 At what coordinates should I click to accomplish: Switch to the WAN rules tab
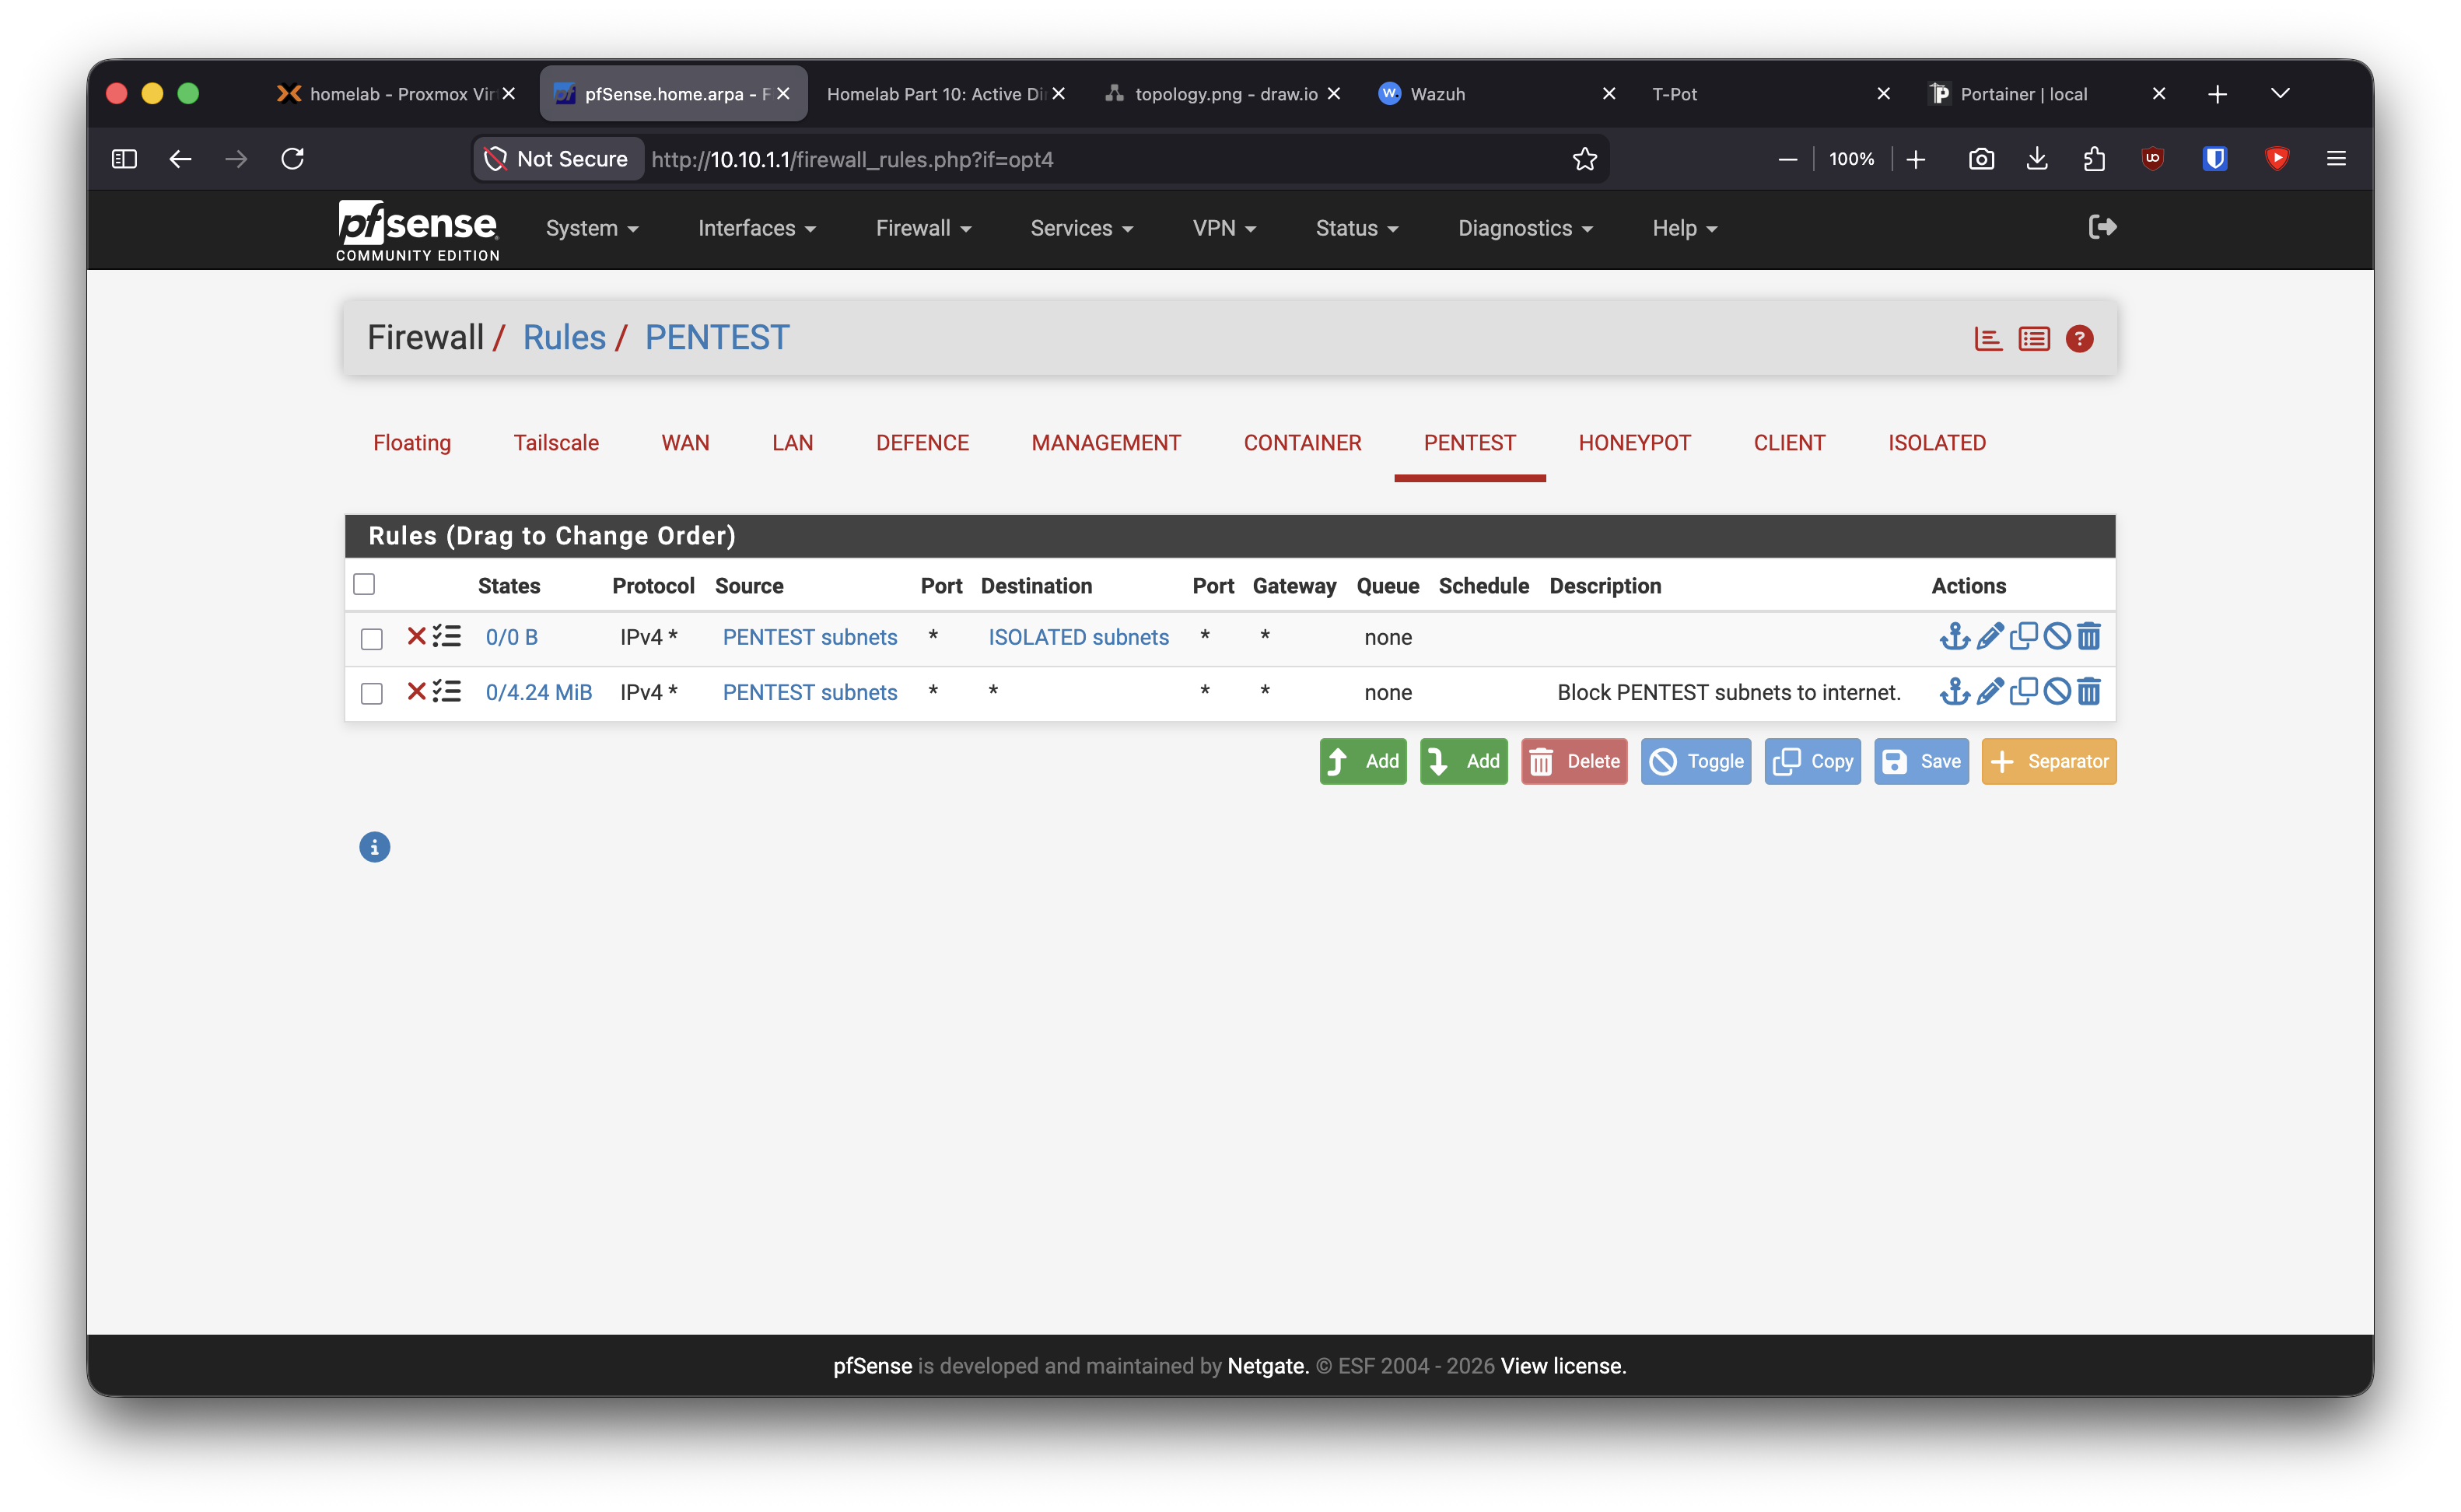point(685,443)
